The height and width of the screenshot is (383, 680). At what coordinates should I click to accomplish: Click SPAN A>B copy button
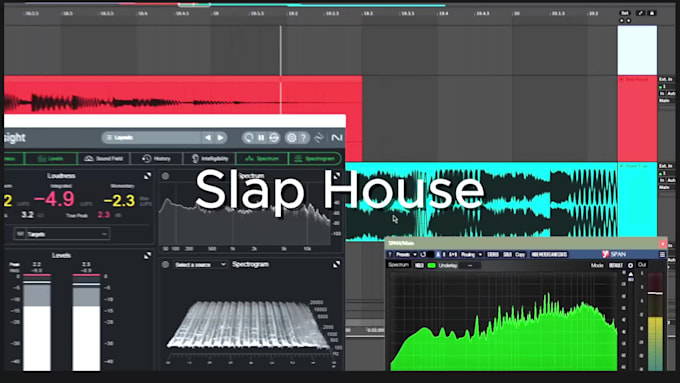[x=453, y=255]
